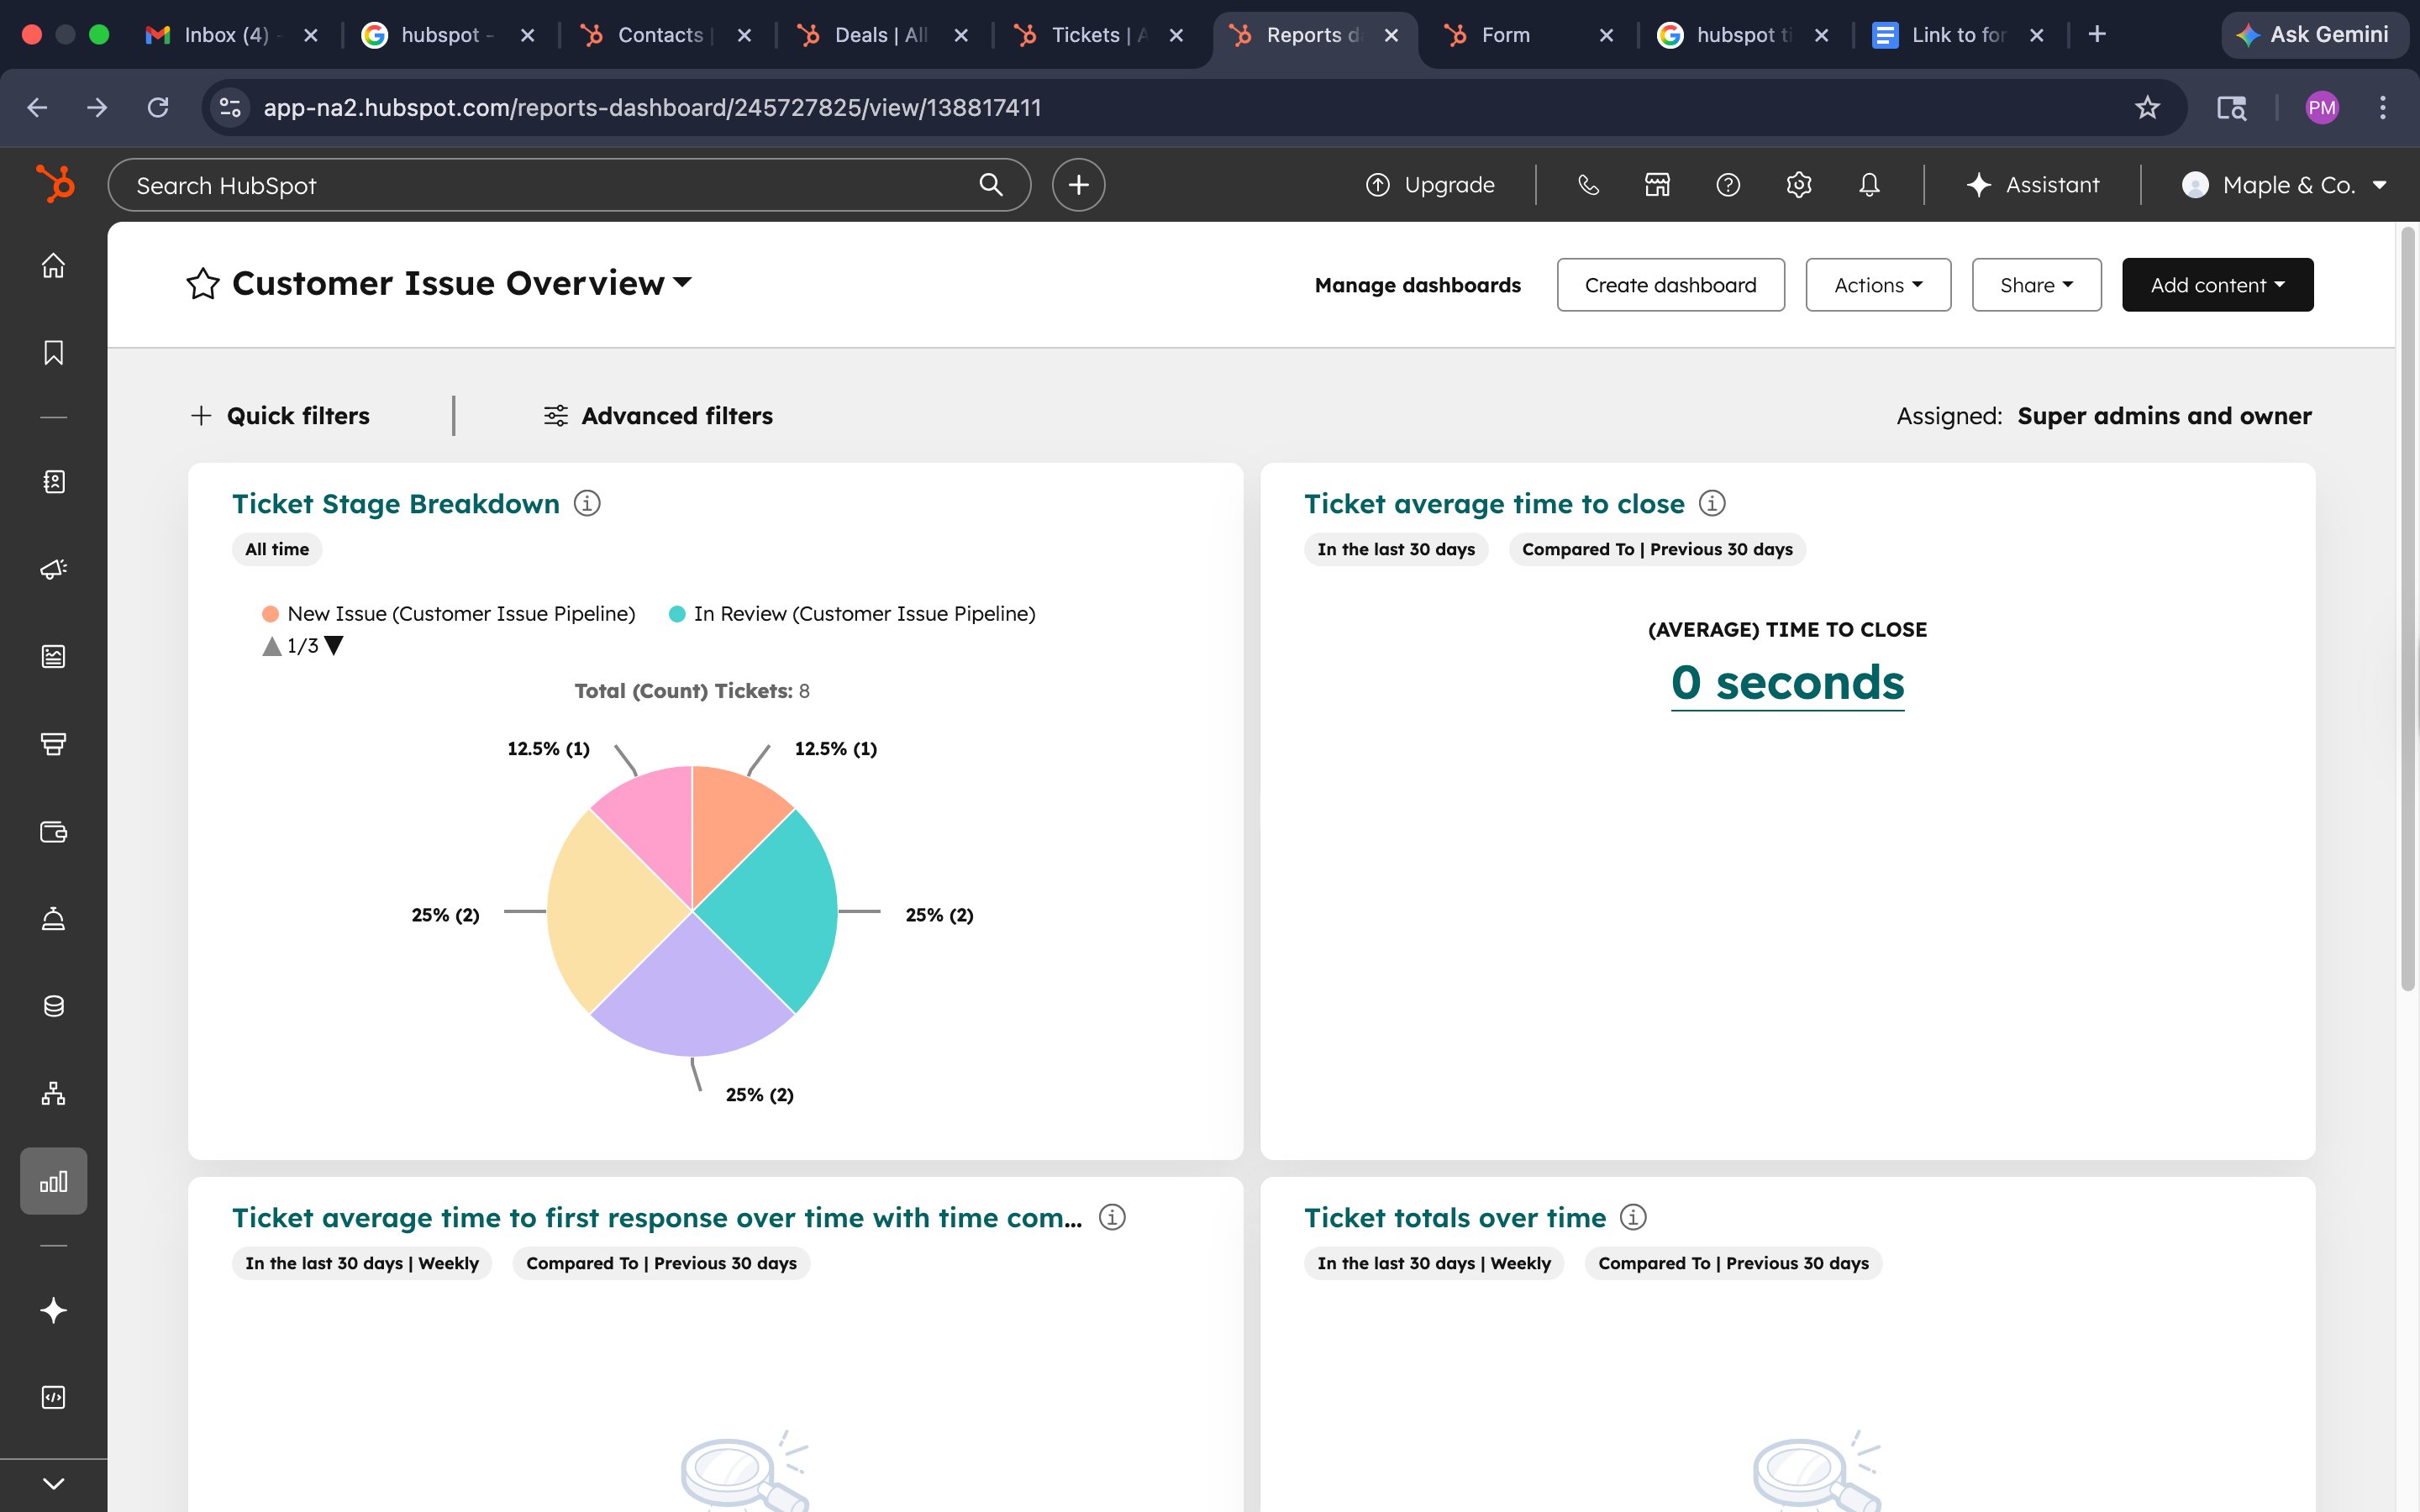Click the search magnifier icon
The width and height of the screenshot is (2420, 1512).
click(990, 185)
